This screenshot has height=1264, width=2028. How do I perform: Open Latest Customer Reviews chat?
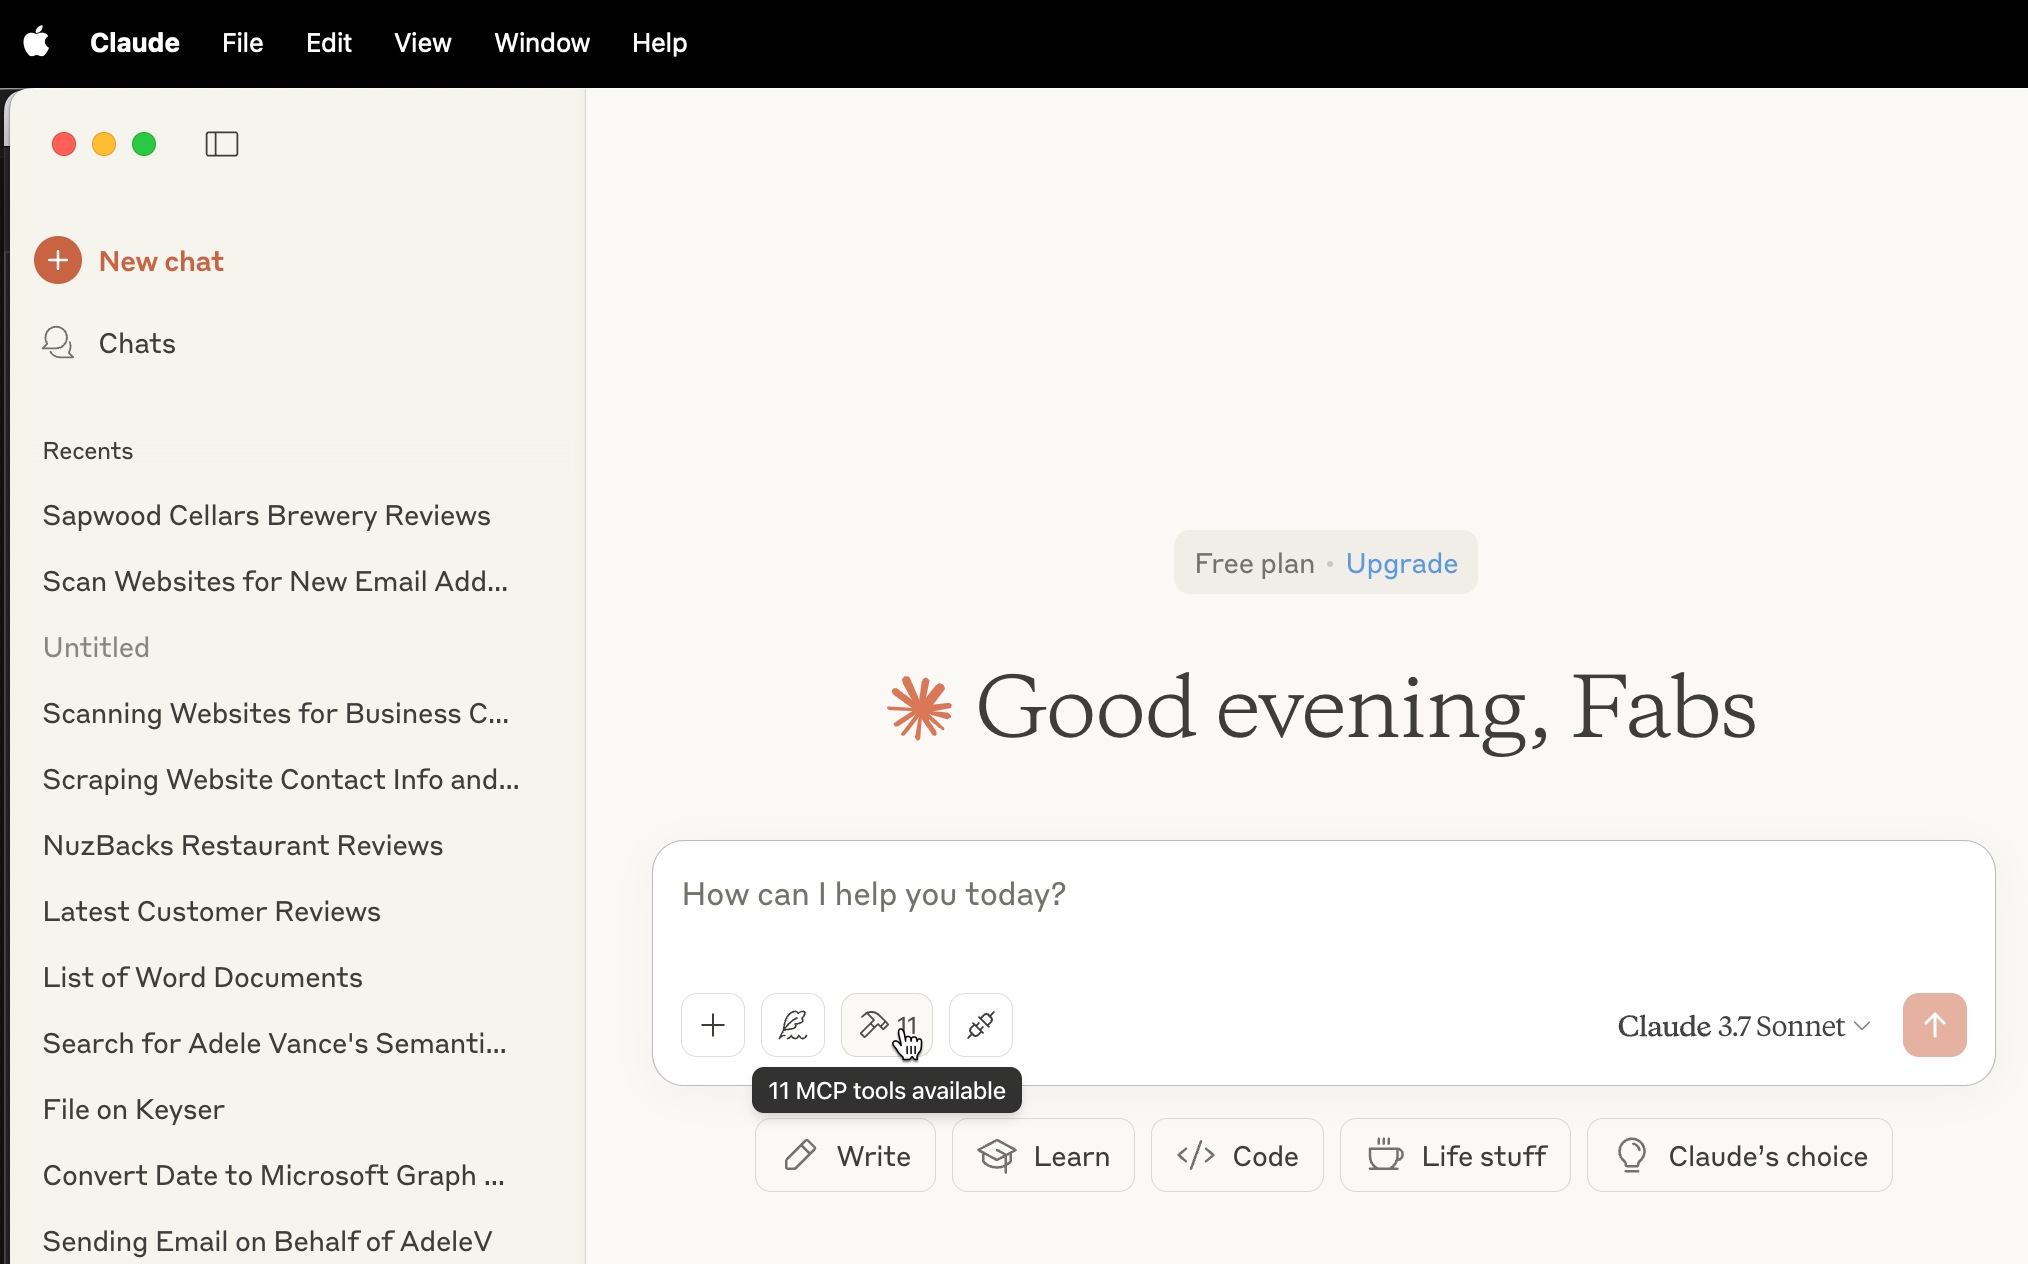pos(212,911)
